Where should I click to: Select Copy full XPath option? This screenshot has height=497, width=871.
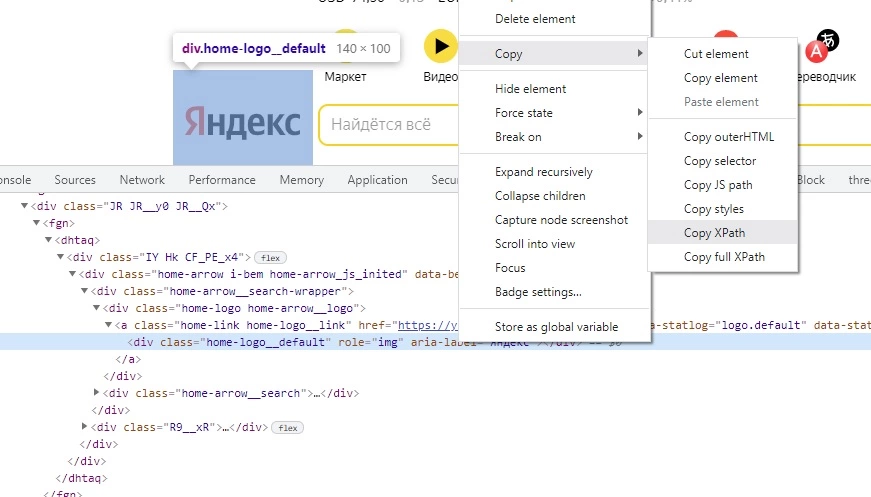723,257
